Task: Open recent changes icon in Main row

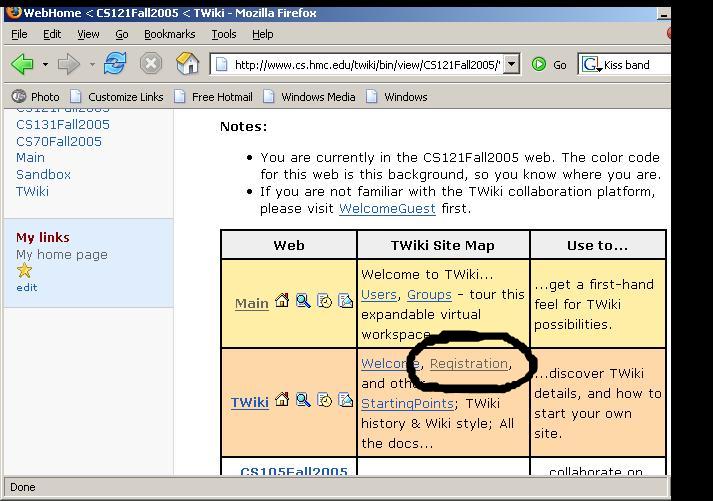Action: [324, 301]
